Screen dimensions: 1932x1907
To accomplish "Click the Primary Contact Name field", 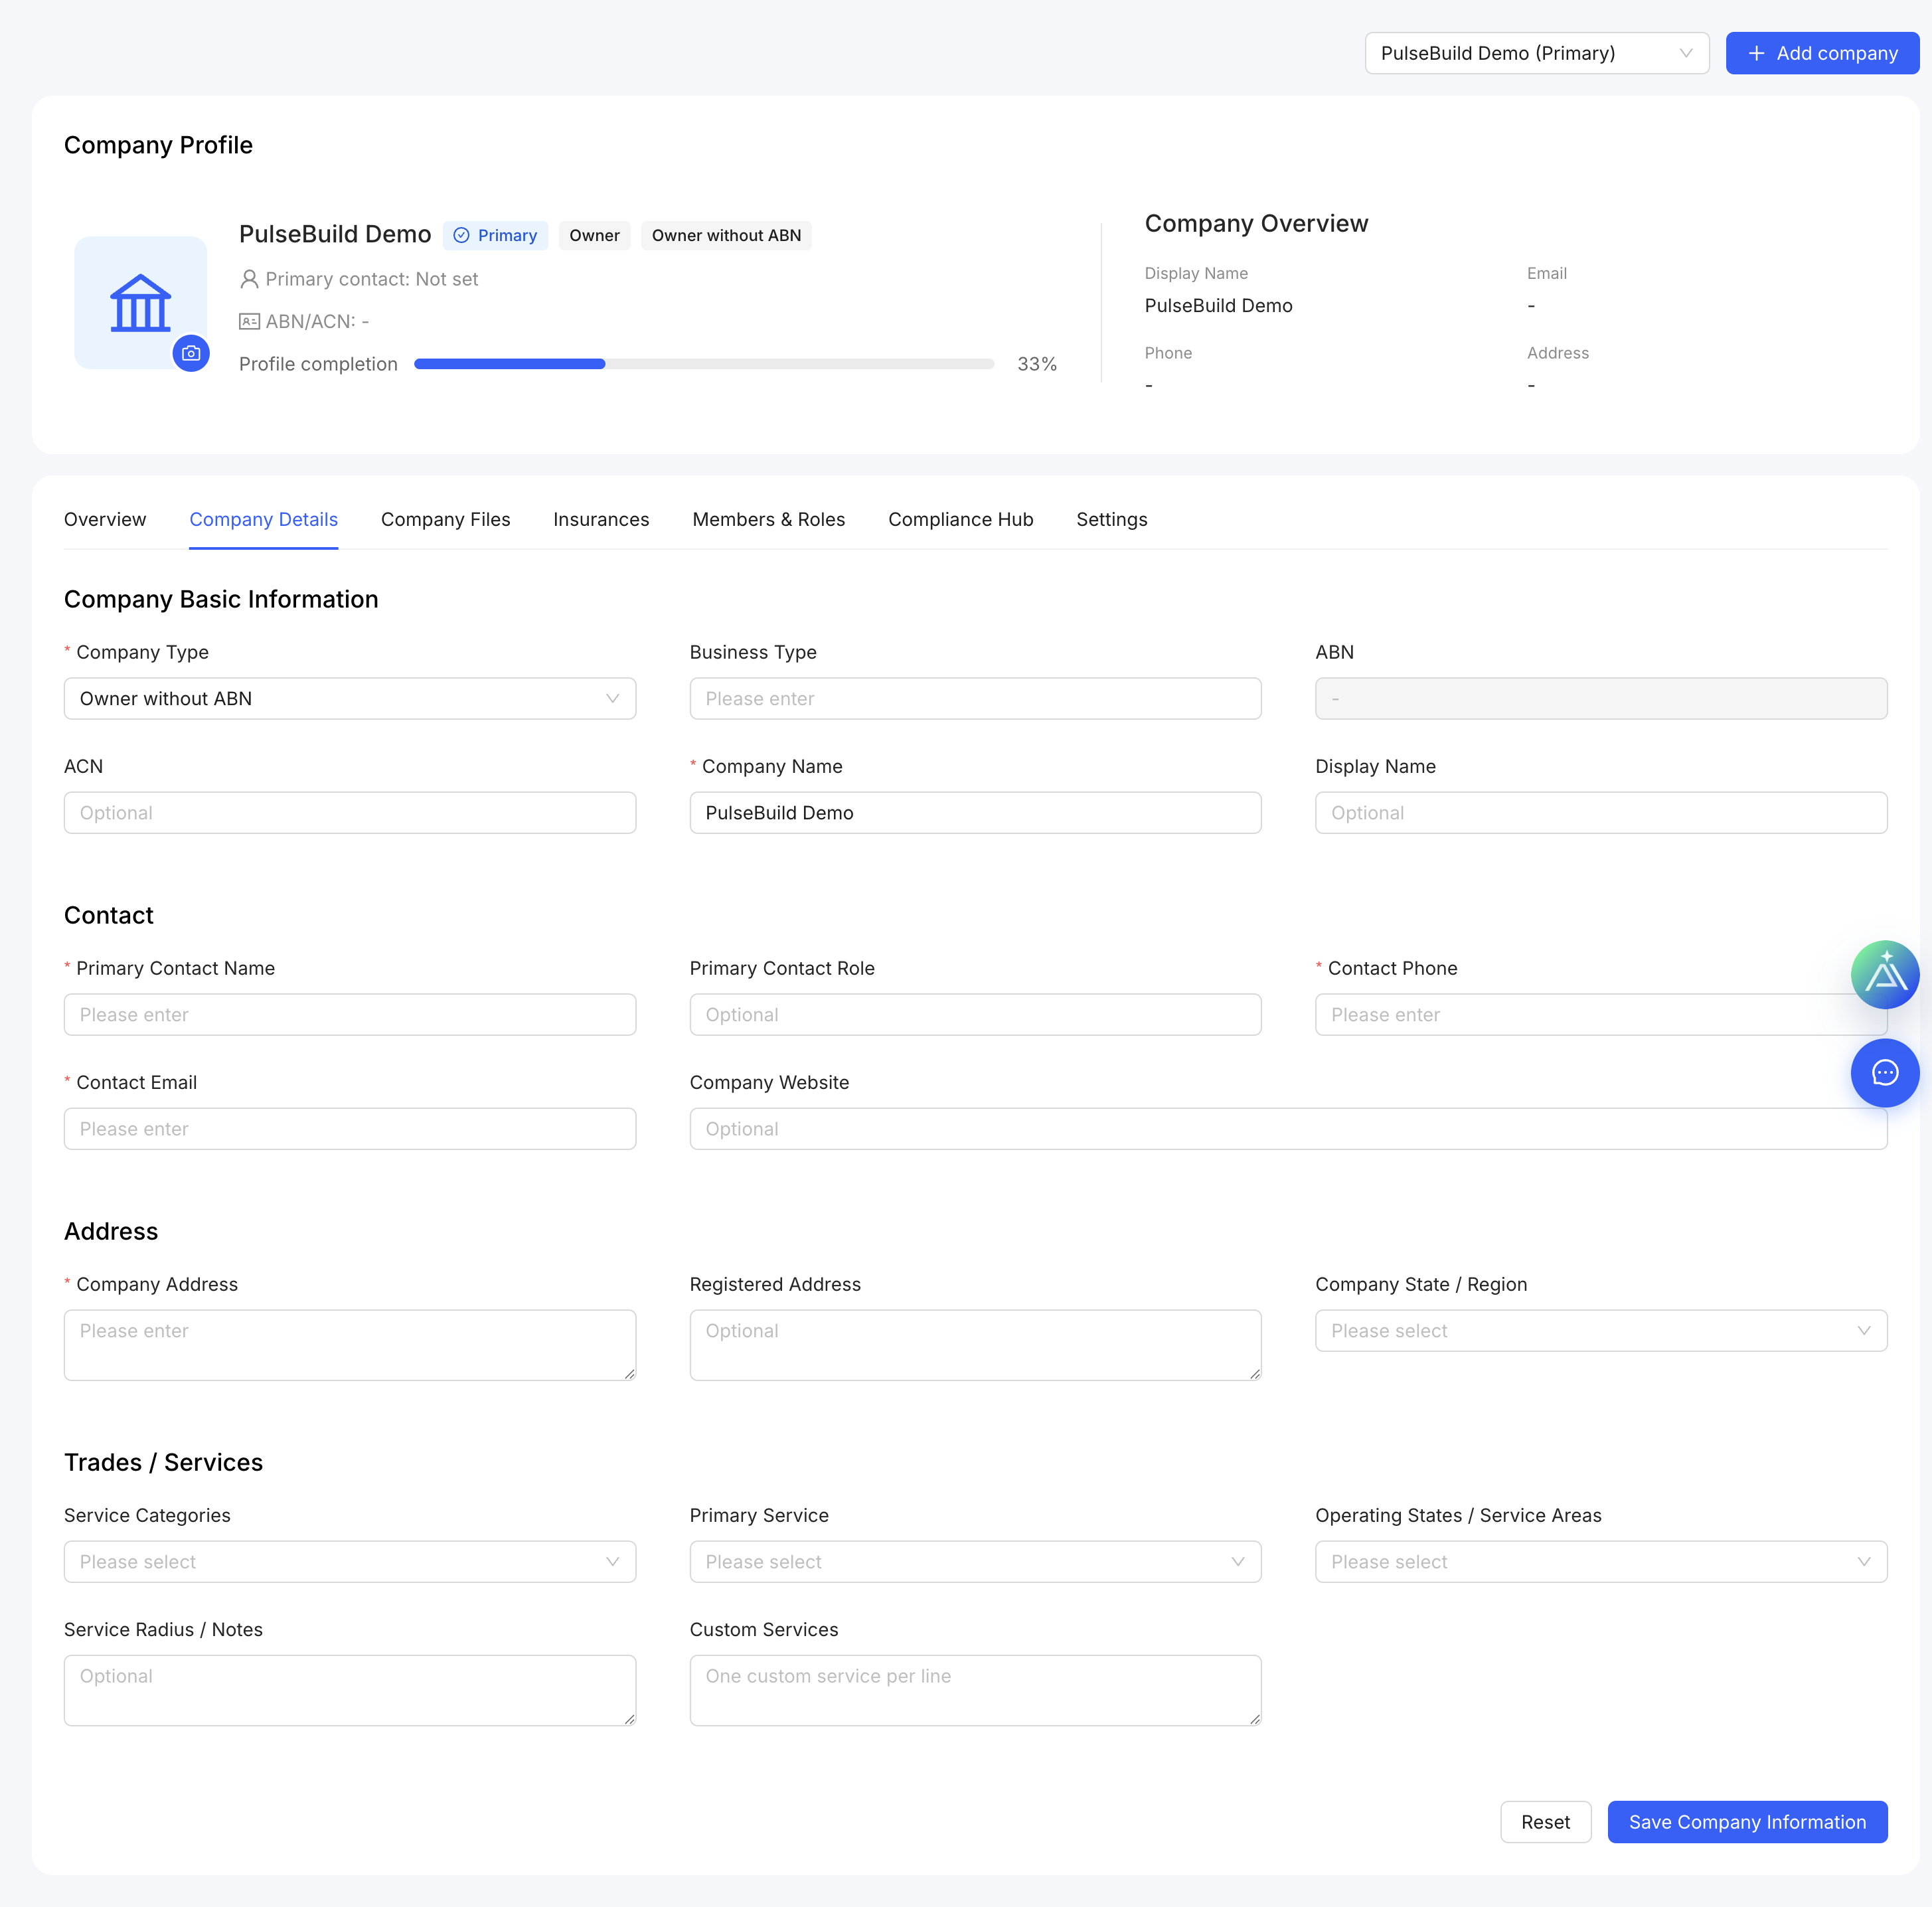I will (x=350, y=1015).
